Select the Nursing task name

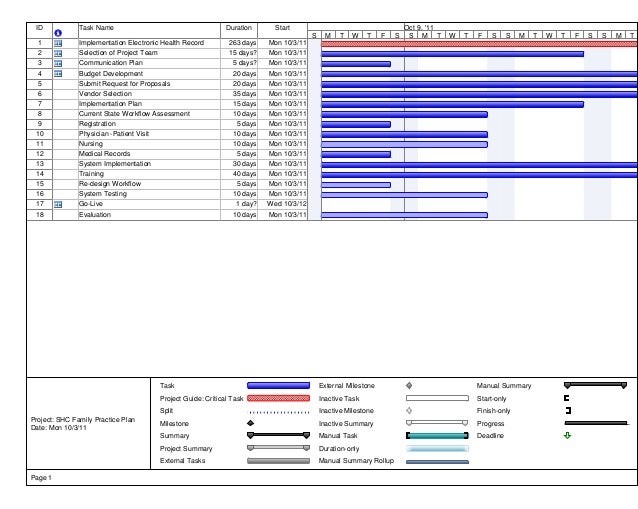[91, 144]
